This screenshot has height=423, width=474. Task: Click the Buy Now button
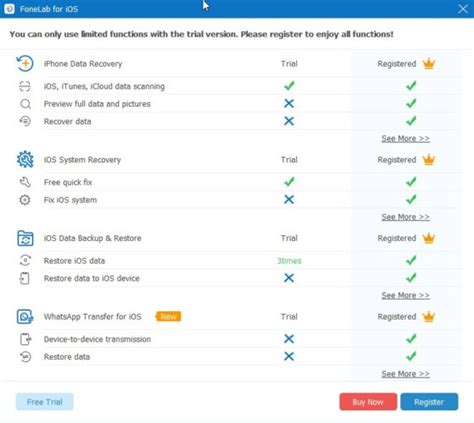coord(368,402)
